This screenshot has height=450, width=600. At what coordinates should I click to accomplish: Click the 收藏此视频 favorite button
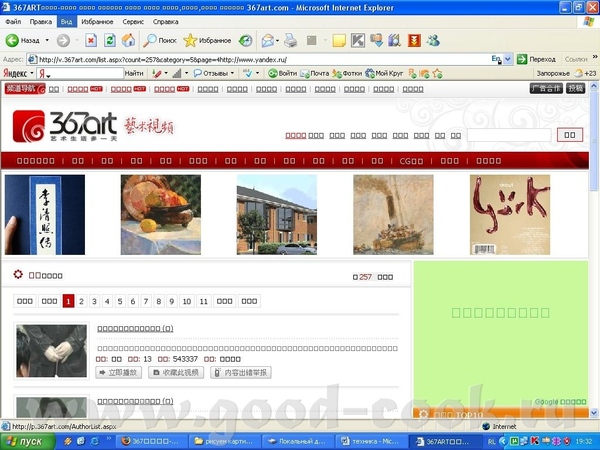(176, 372)
